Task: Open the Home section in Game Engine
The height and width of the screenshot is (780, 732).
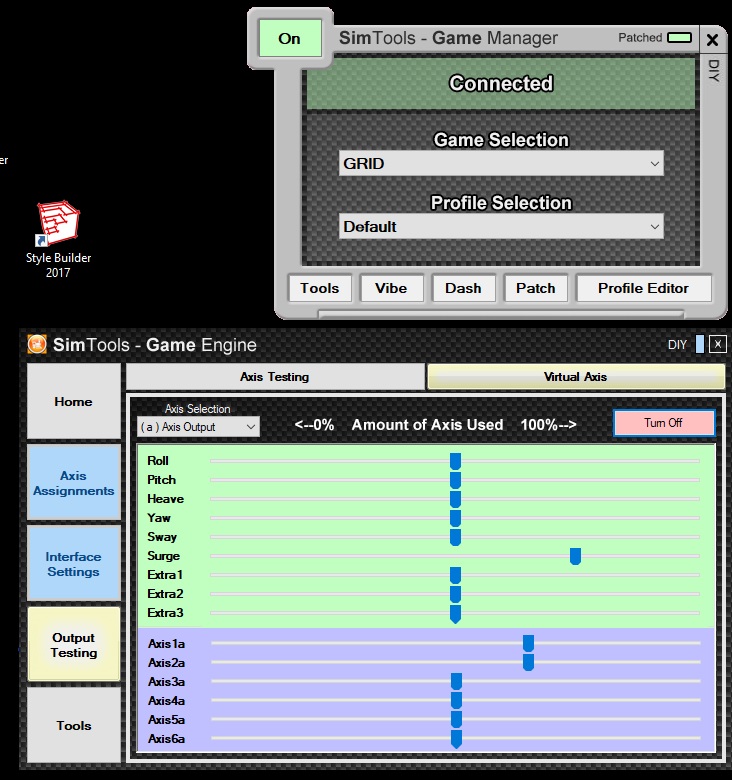Action: (x=74, y=401)
